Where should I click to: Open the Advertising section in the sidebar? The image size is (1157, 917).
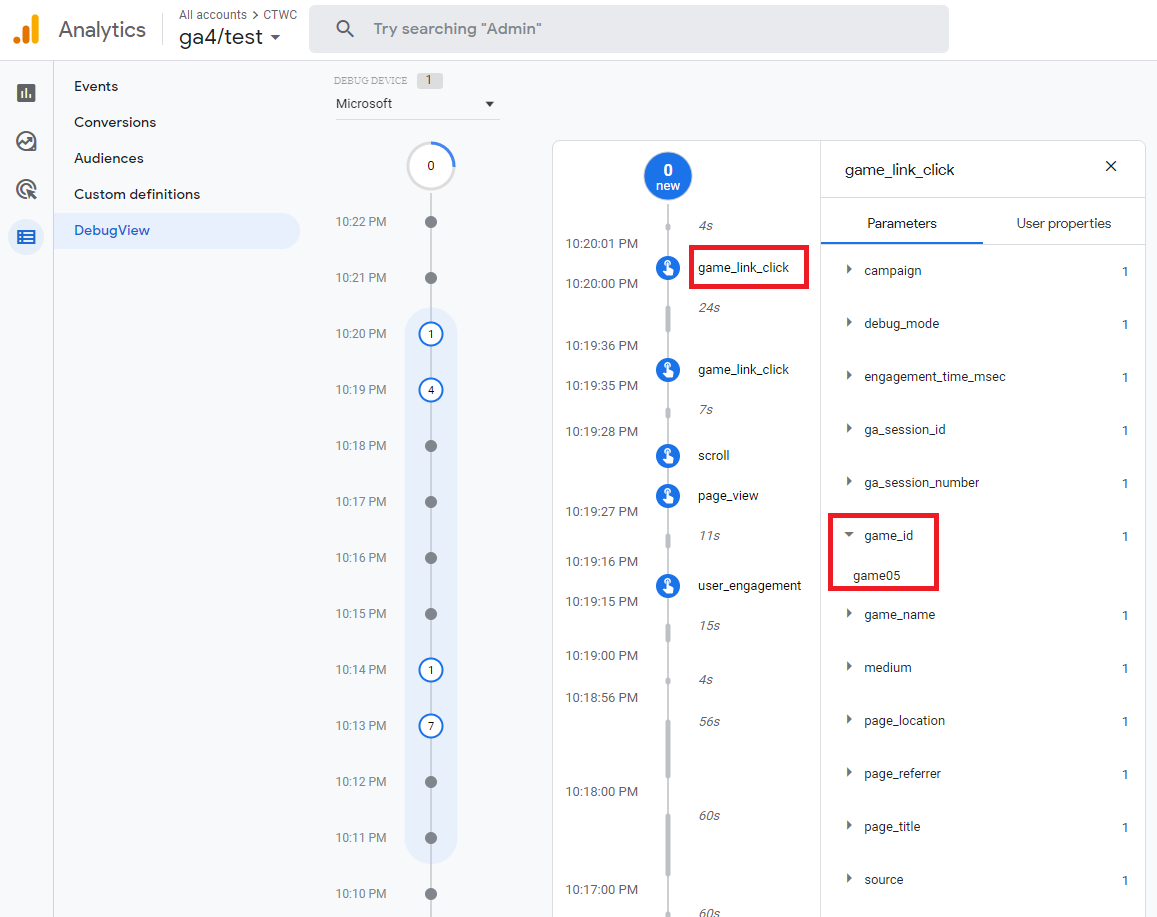(25, 189)
